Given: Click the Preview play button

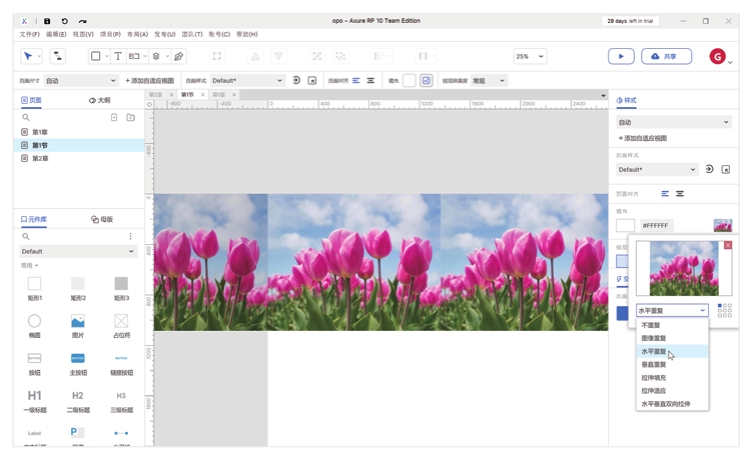Looking at the screenshot, I should click(x=621, y=57).
